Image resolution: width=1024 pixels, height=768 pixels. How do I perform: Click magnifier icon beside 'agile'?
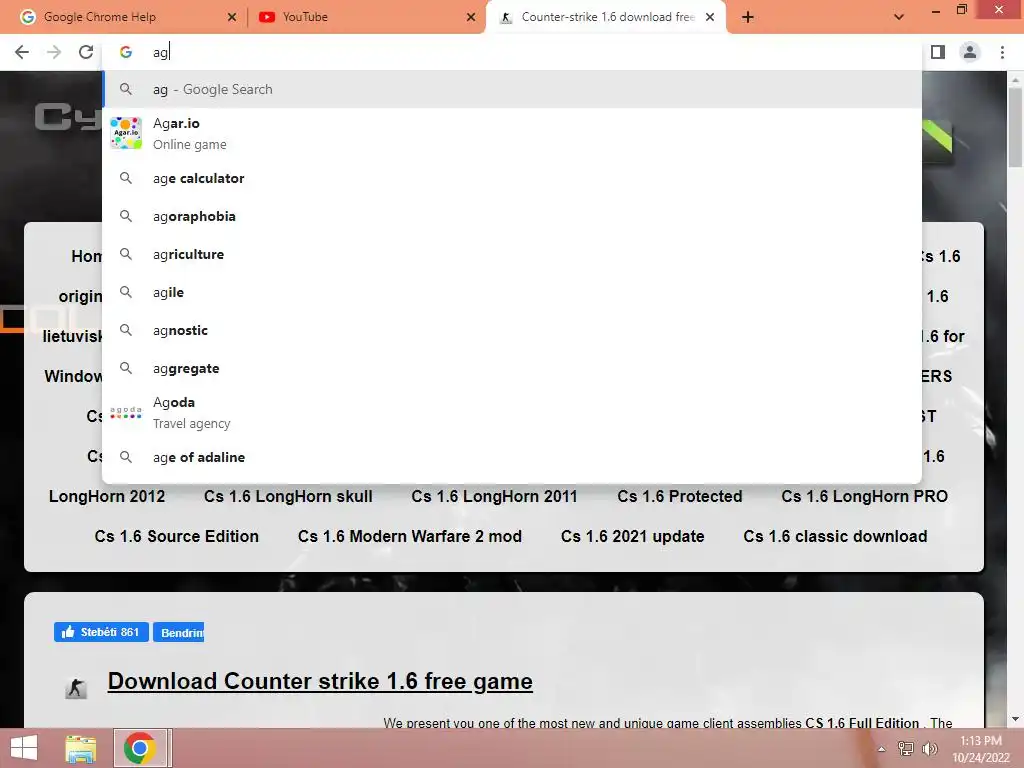pos(126,292)
